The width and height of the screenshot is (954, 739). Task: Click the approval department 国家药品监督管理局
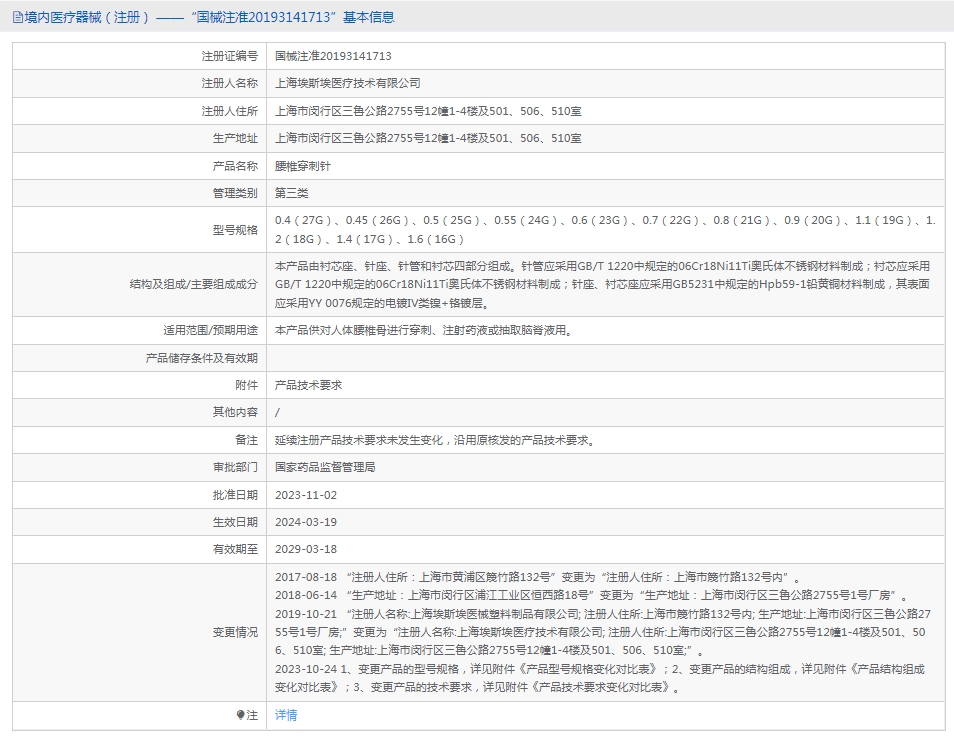coord(325,467)
